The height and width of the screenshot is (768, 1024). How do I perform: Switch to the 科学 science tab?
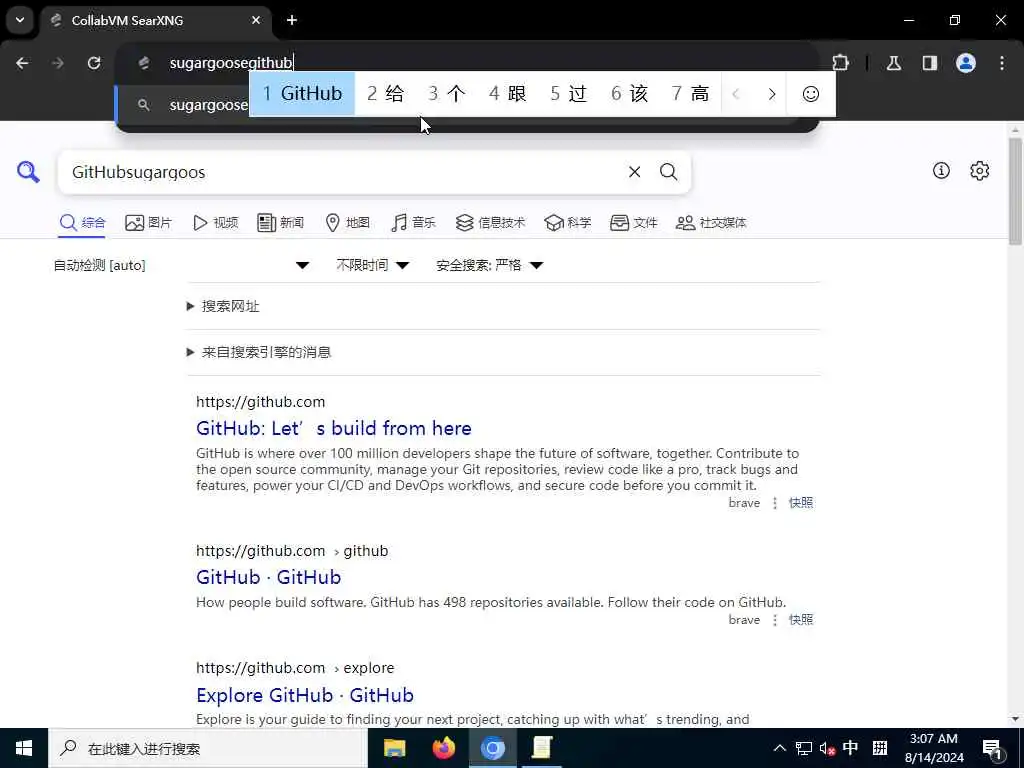(x=568, y=223)
